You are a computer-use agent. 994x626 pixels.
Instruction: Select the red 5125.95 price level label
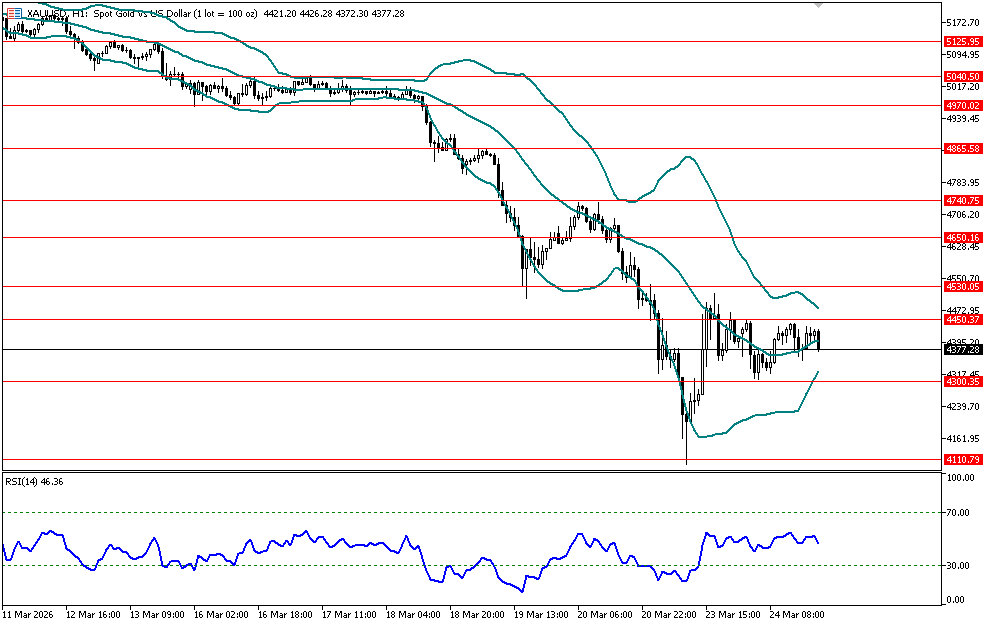pyautogui.click(x=961, y=42)
